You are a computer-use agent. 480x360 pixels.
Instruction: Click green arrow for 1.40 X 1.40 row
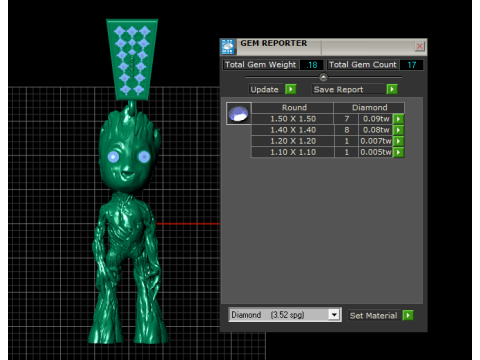[x=399, y=130]
